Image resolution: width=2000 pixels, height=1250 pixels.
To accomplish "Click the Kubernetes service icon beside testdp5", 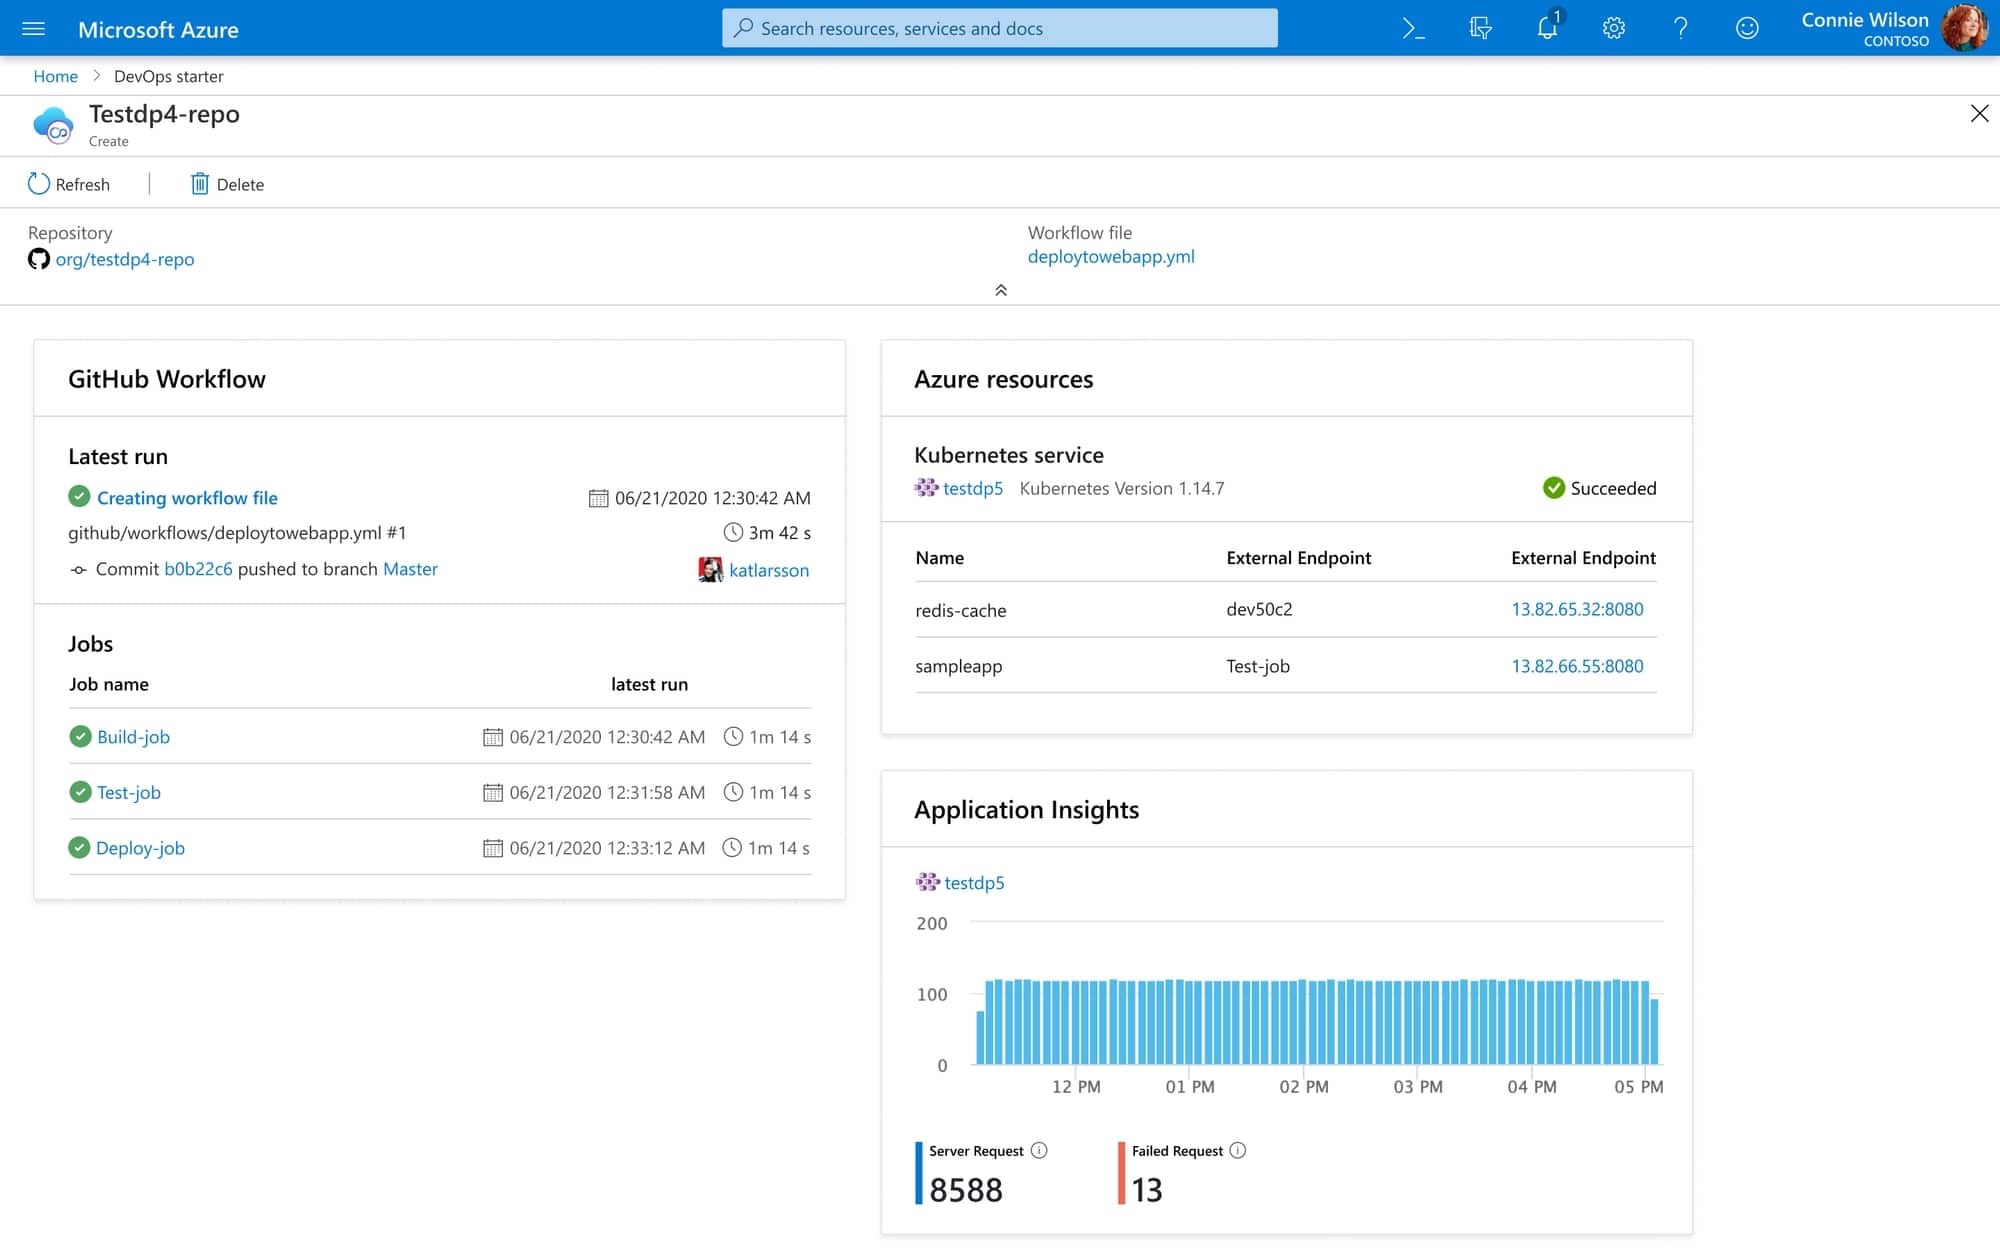I will click(x=924, y=489).
